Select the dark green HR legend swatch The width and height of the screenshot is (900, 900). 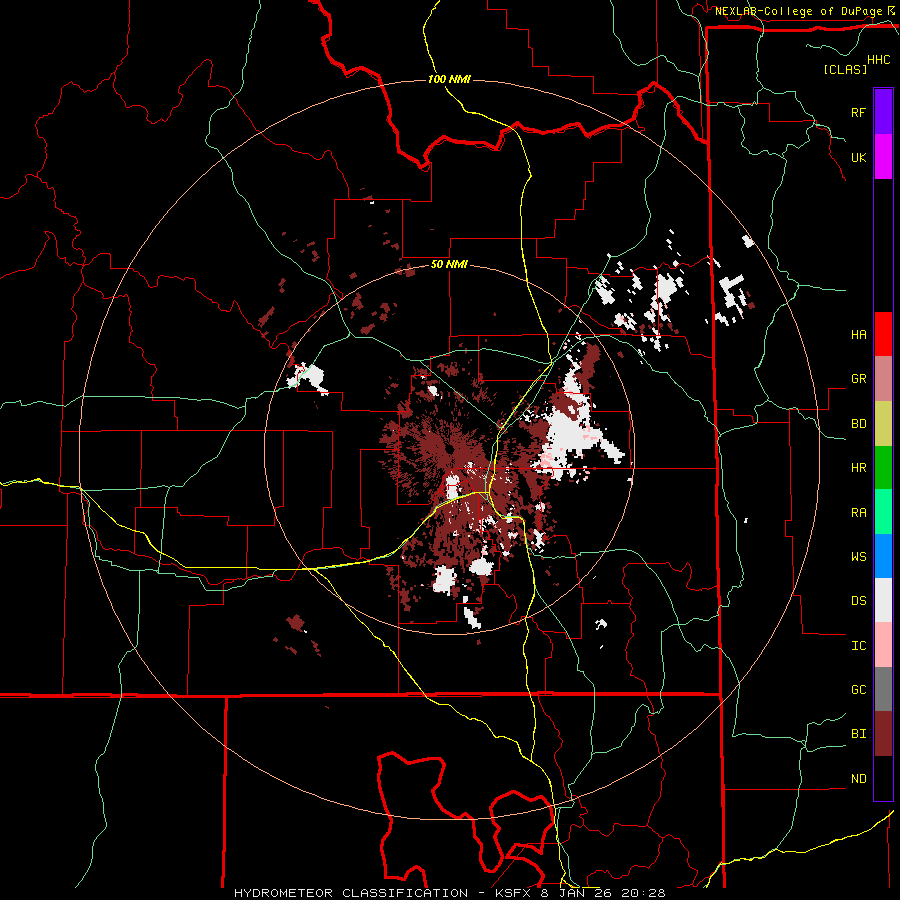[x=883, y=467]
